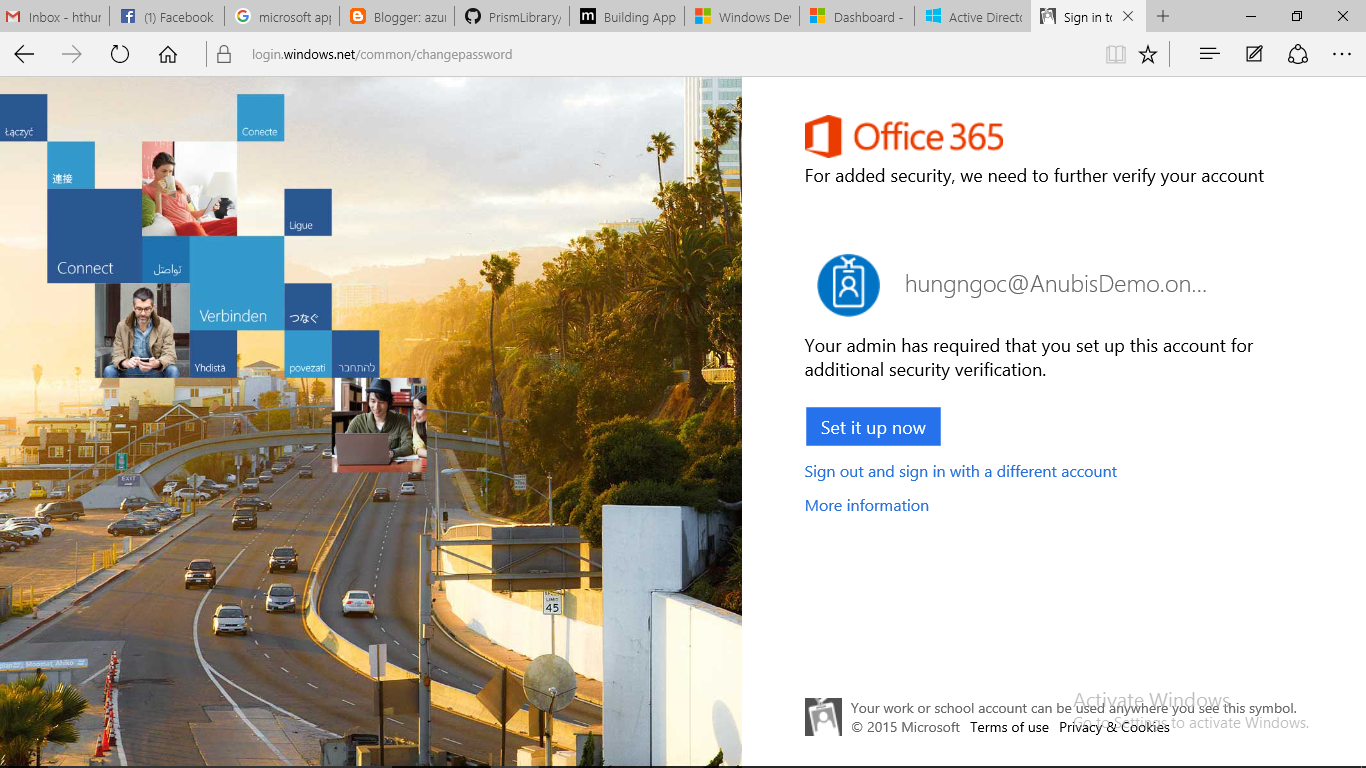Switch to the Windows Dev tab
This screenshot has width=1366, height=768.
pos(743,17)
